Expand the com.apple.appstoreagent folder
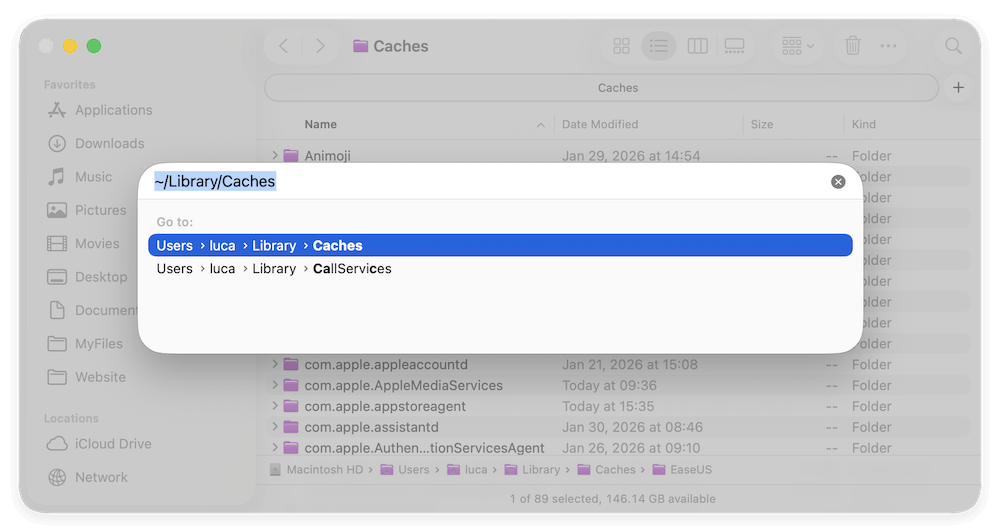This screenshot has width=1000, height=532. coord(274,406)
